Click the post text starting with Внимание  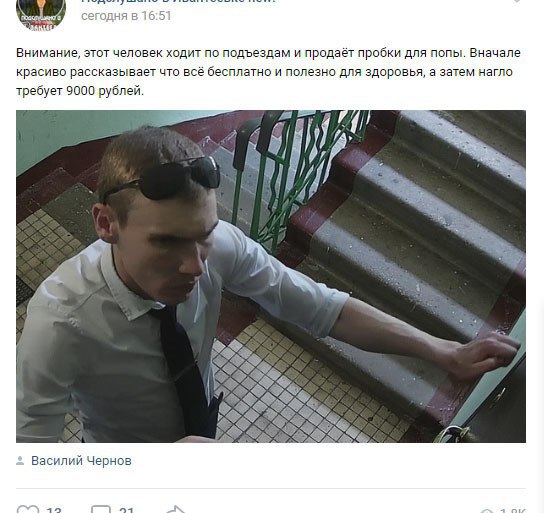[x=268, y=72]
